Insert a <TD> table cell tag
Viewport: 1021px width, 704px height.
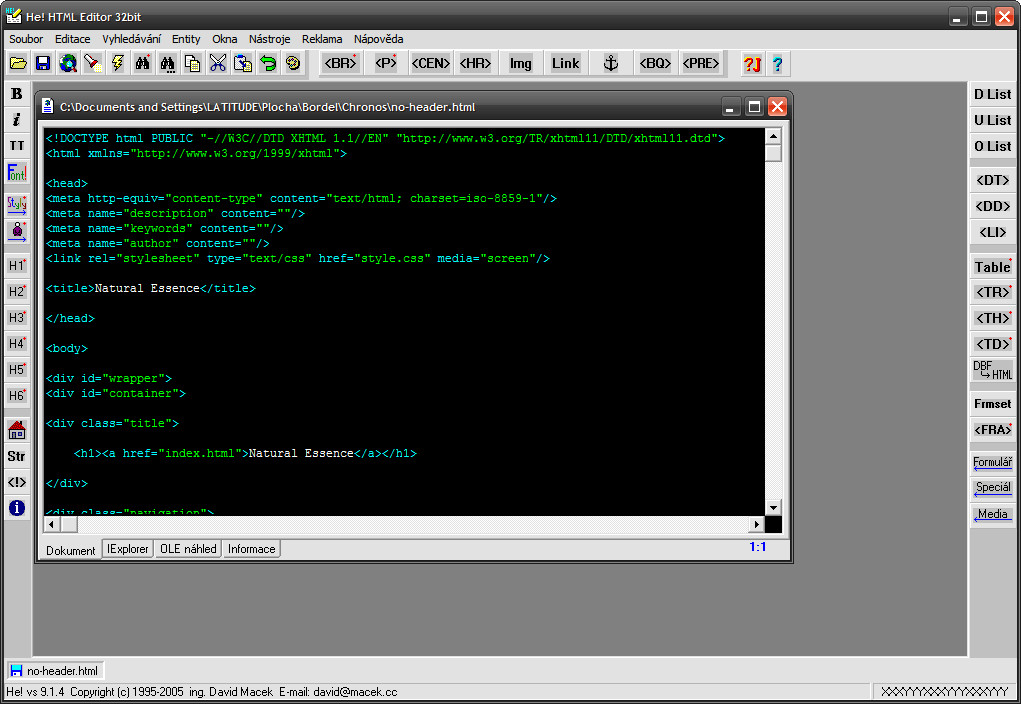tap(992, 344)
